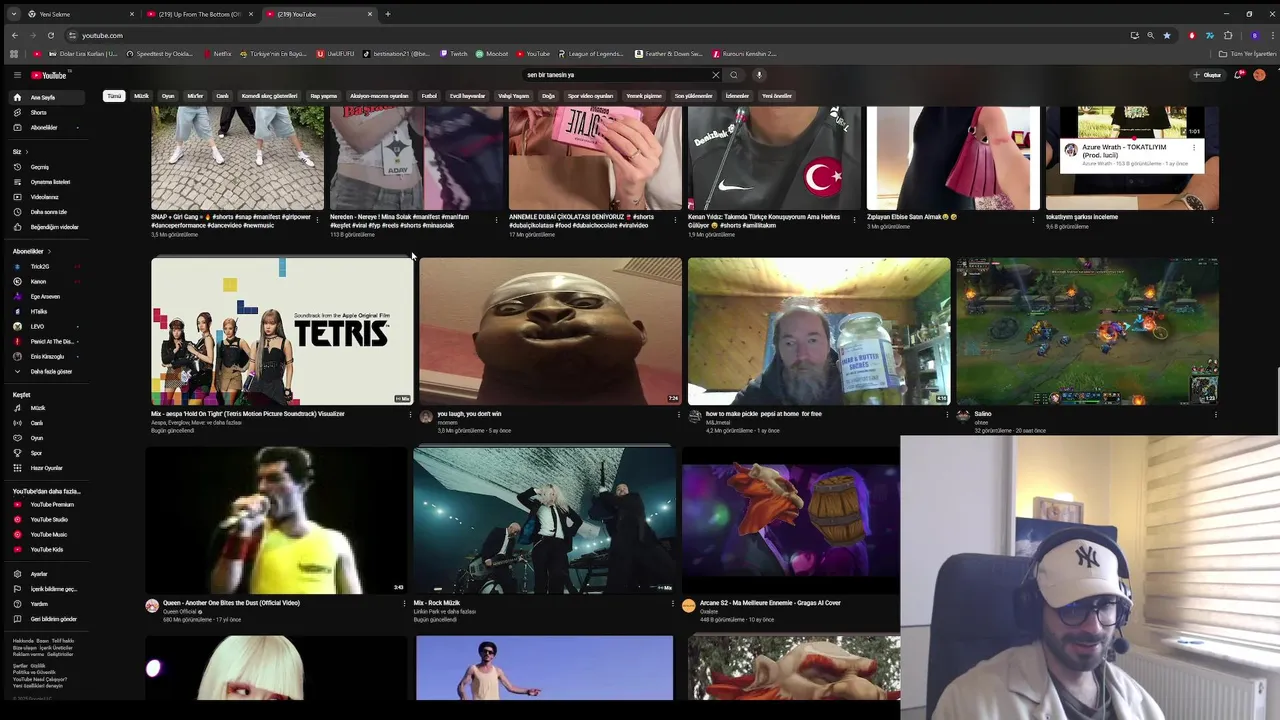The height and width of the screenshot is (720, 1280).
Task: Open Oynatma listeleri in sidebar
Action: click(50, 182)
